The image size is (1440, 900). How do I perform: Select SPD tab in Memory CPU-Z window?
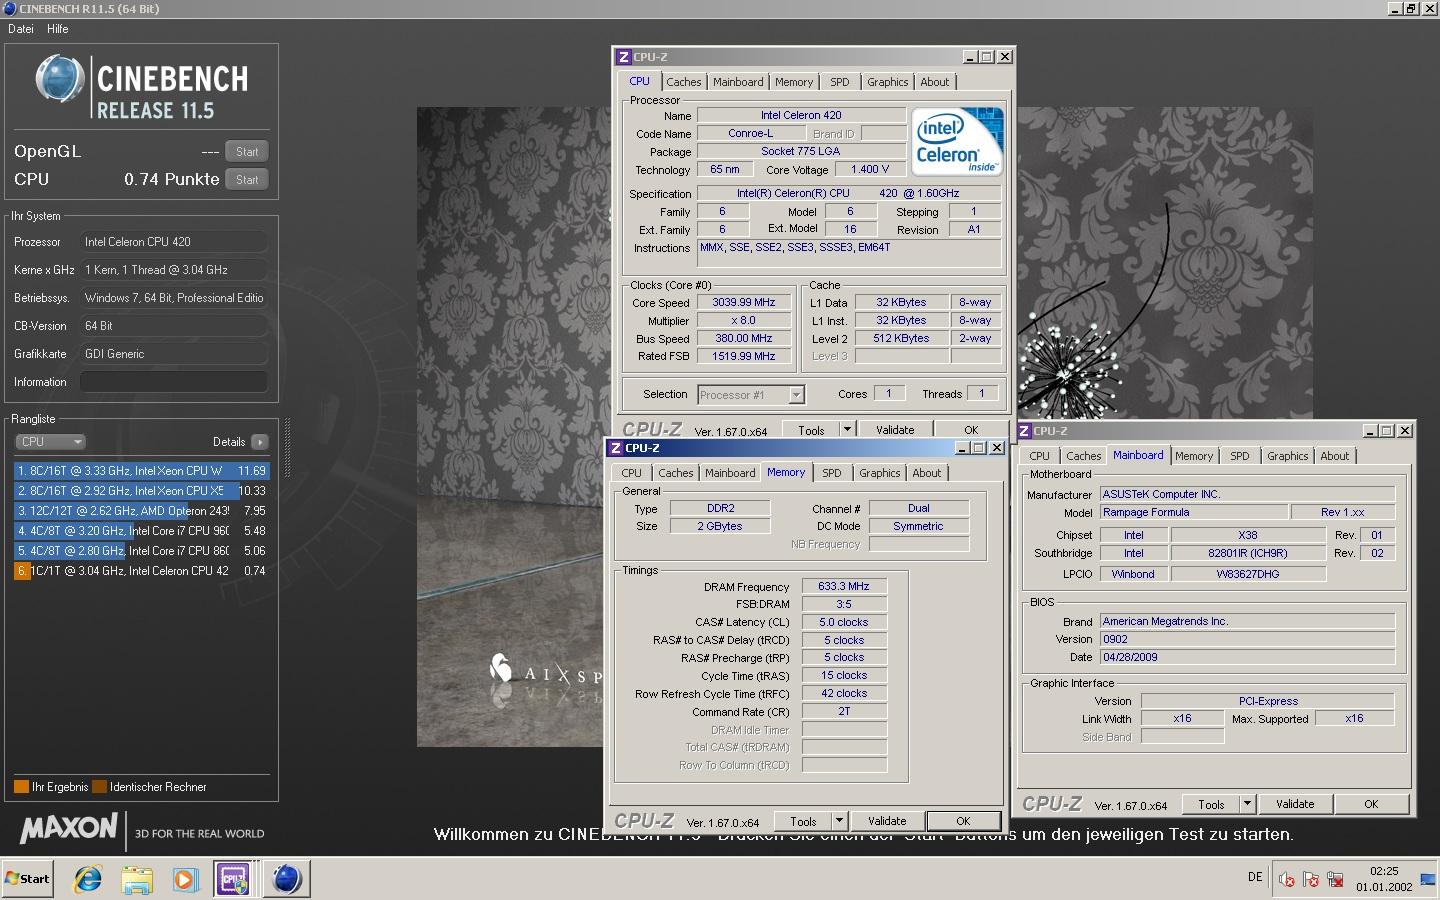coord(832,473)
